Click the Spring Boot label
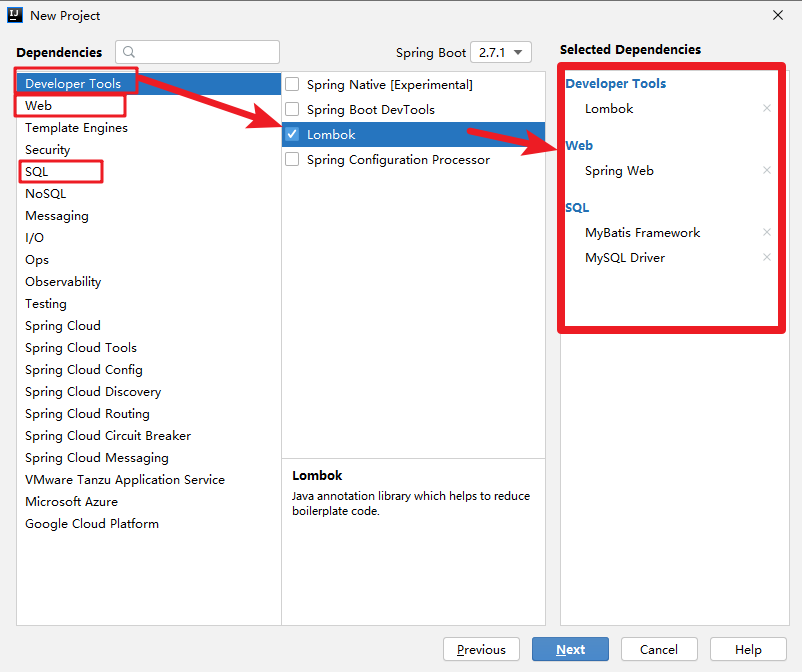 point(431,53)
